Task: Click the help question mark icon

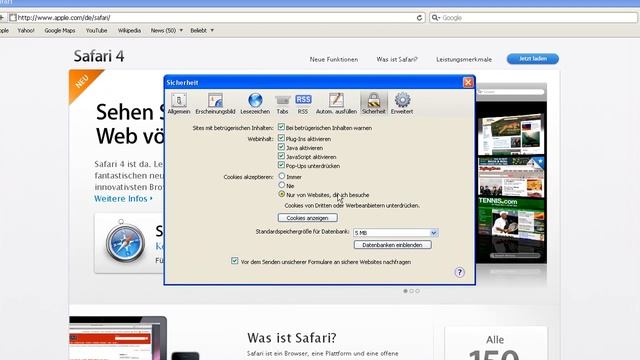Action: point(460,272)
